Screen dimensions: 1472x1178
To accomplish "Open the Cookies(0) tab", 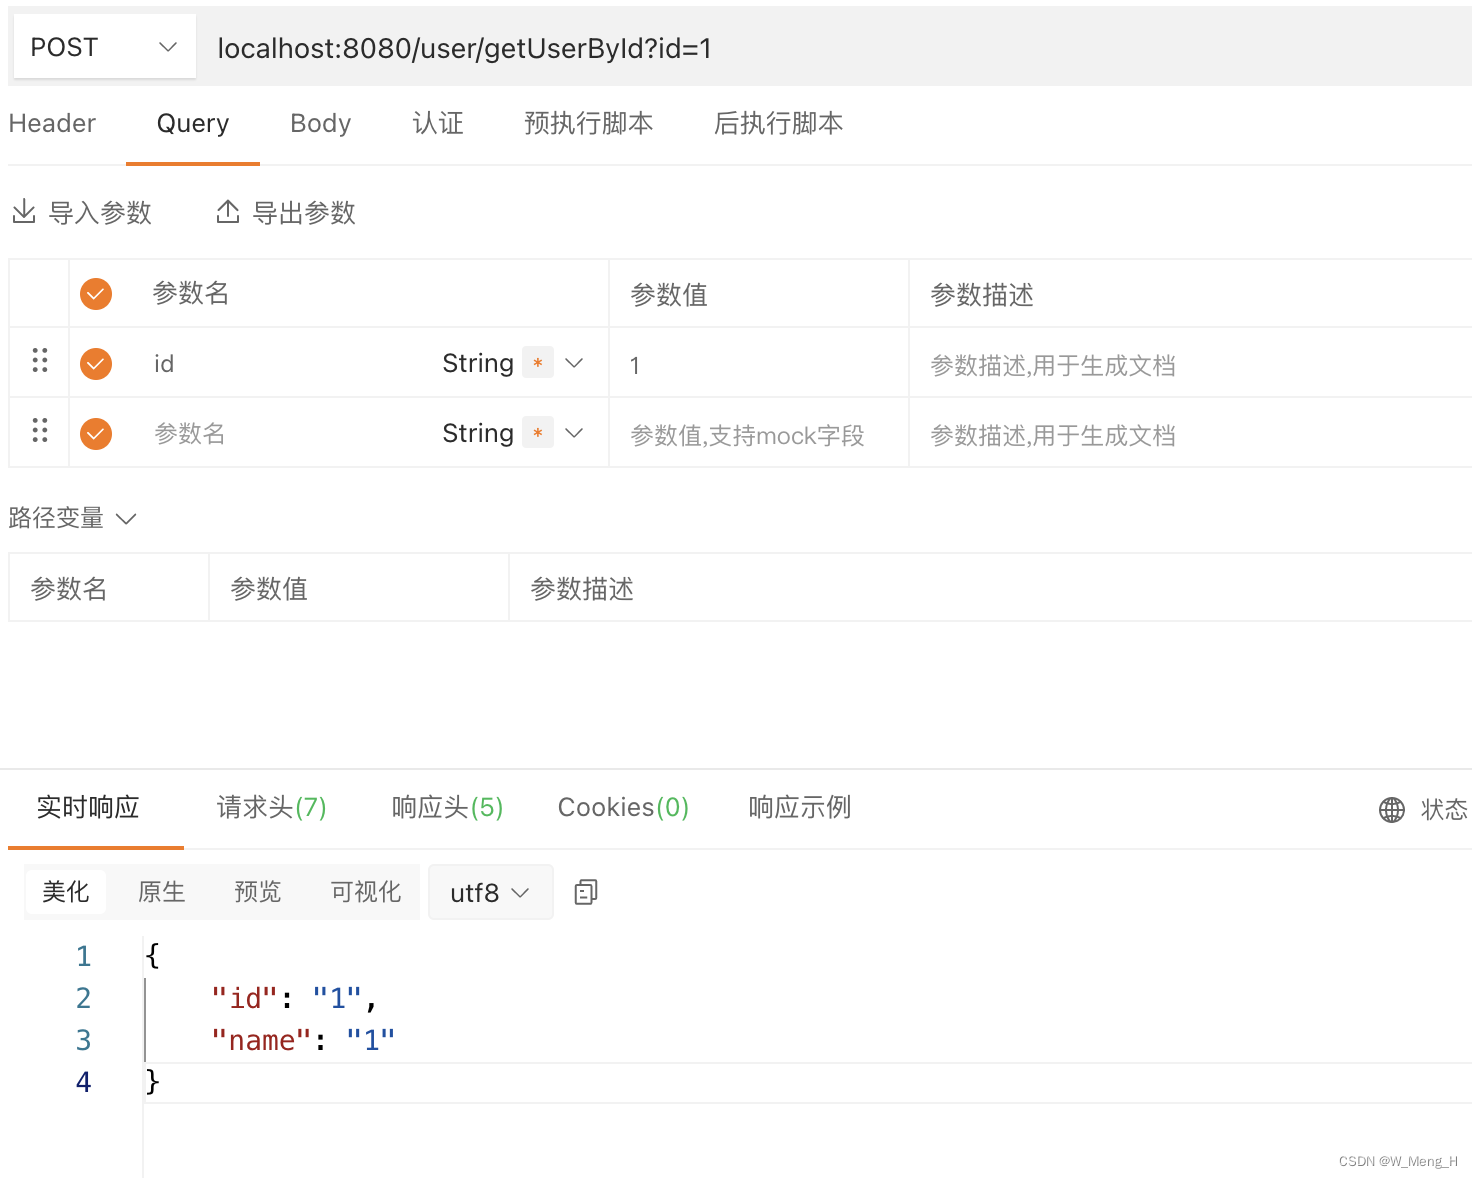I will click(x=624, y=807).
